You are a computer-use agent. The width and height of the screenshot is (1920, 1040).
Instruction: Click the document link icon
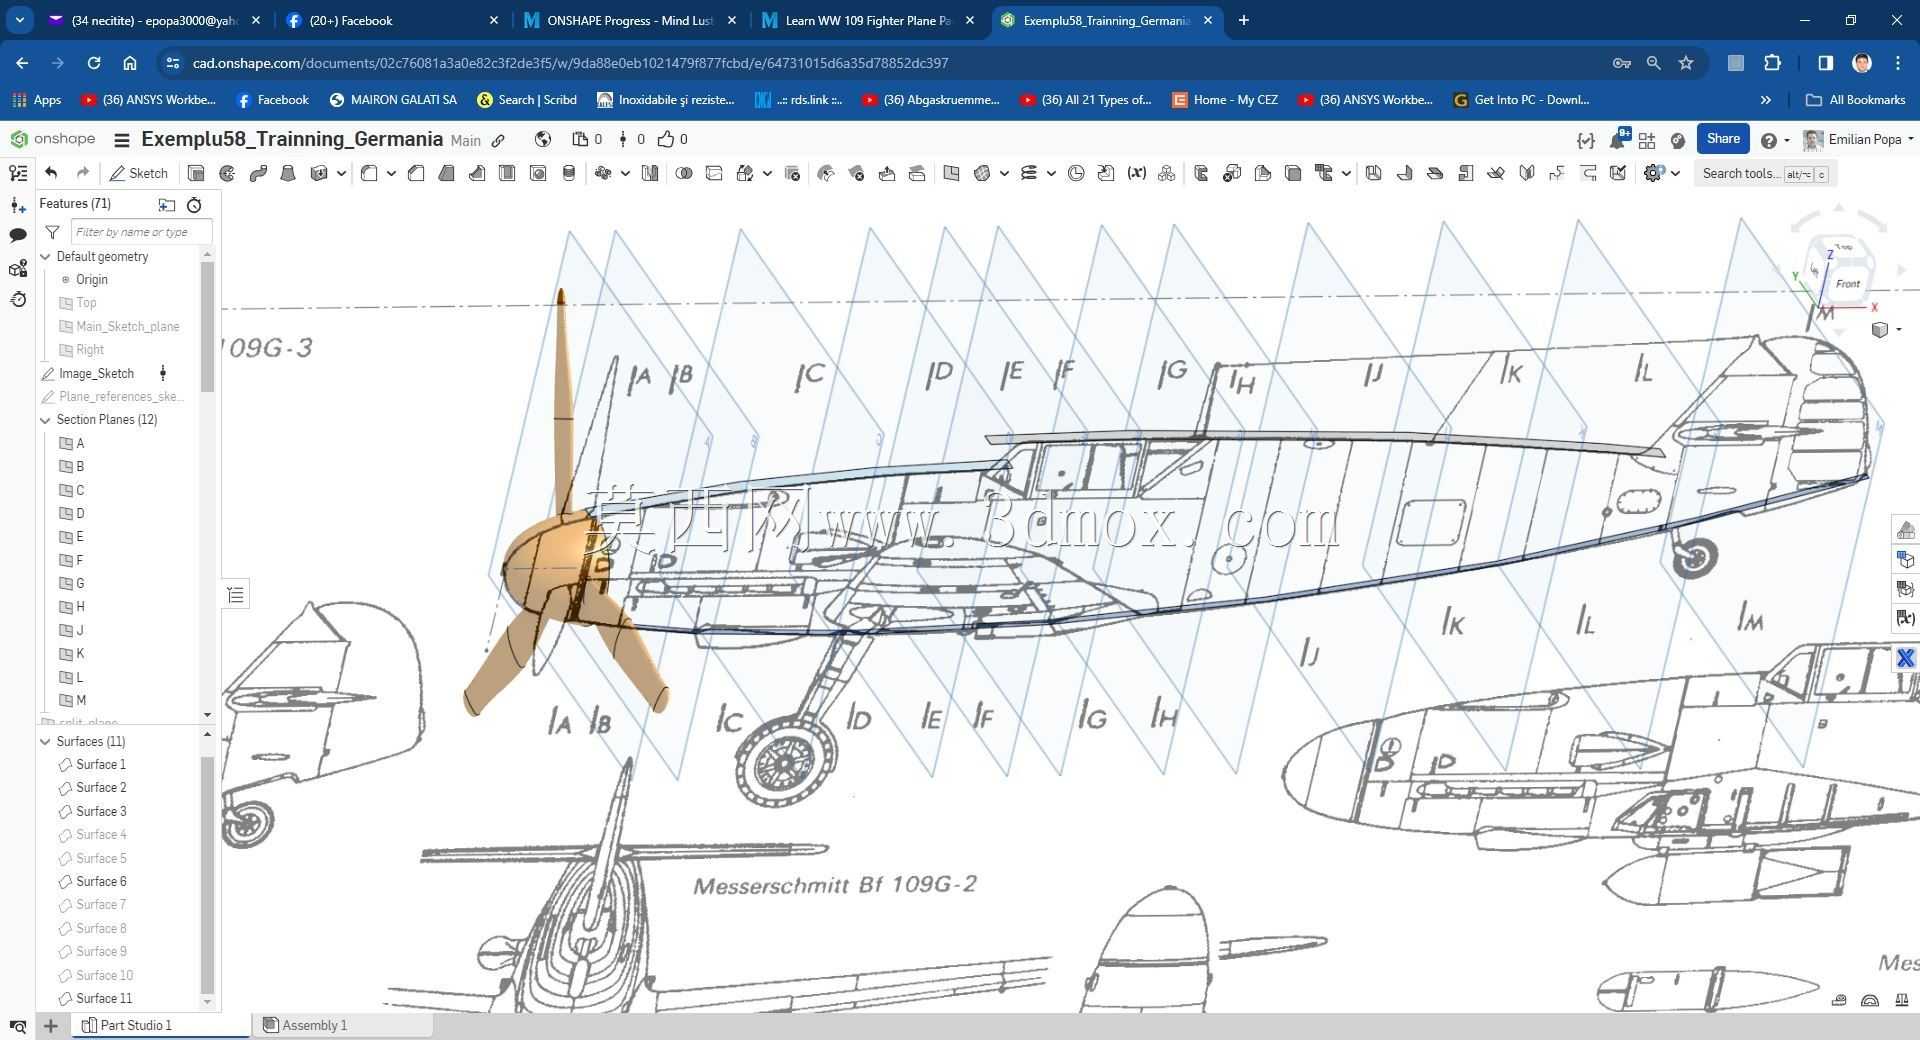pyautogui.click(x=498, y=140)
